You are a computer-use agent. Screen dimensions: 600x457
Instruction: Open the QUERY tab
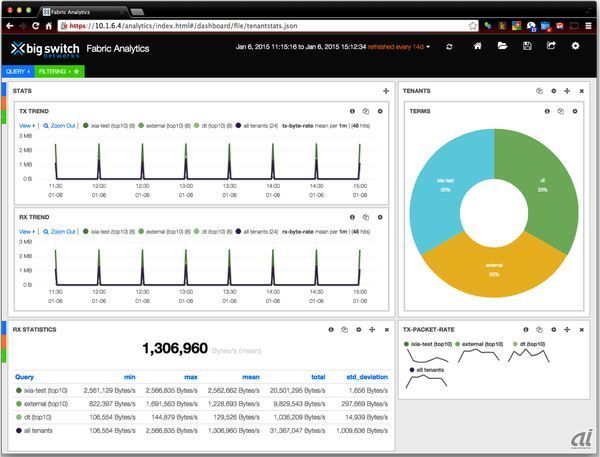click(16, 72)
